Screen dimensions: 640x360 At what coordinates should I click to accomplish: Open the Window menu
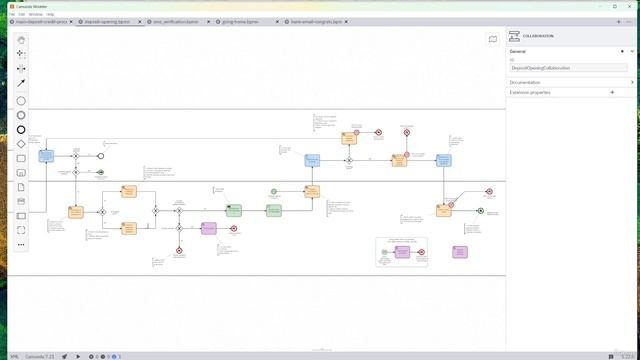[x=36, y=14]
